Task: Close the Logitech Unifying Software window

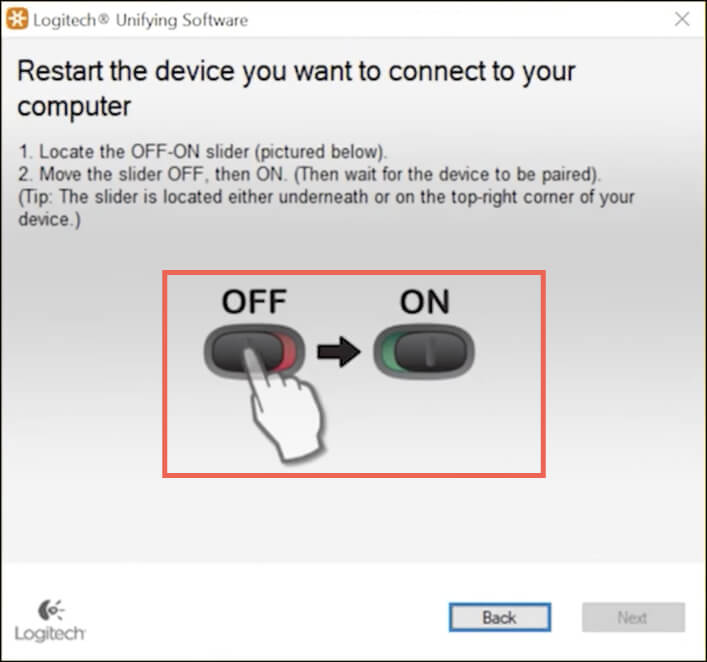Action: click(682, 19)
